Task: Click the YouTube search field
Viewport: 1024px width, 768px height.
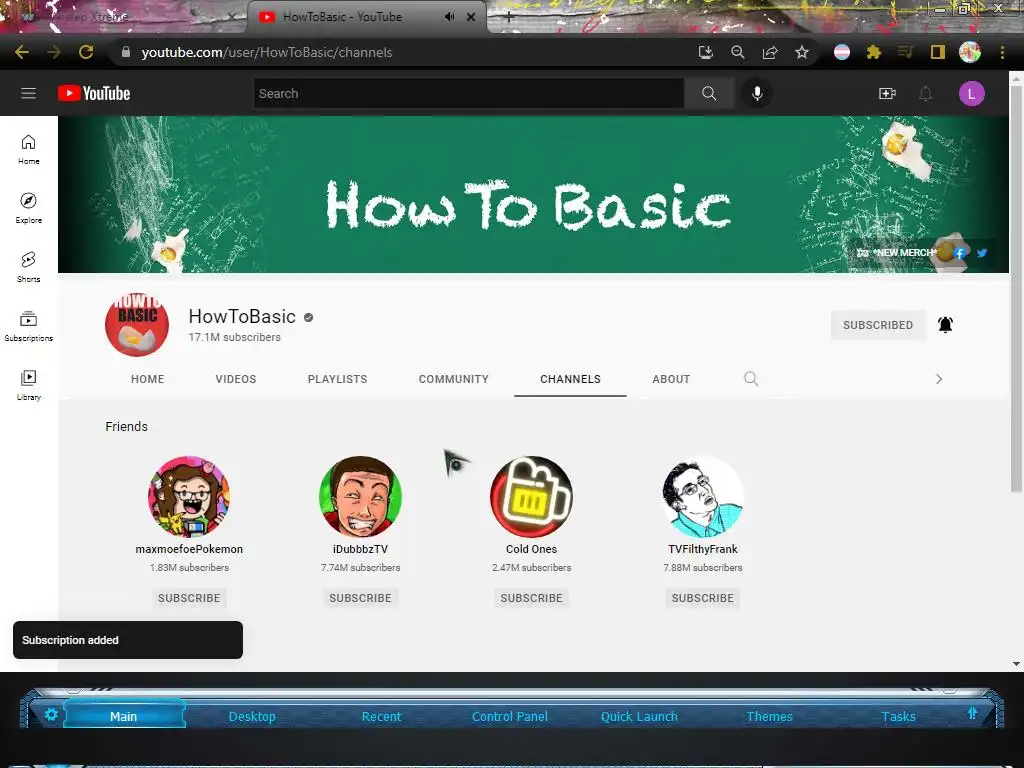Action: 469,93
